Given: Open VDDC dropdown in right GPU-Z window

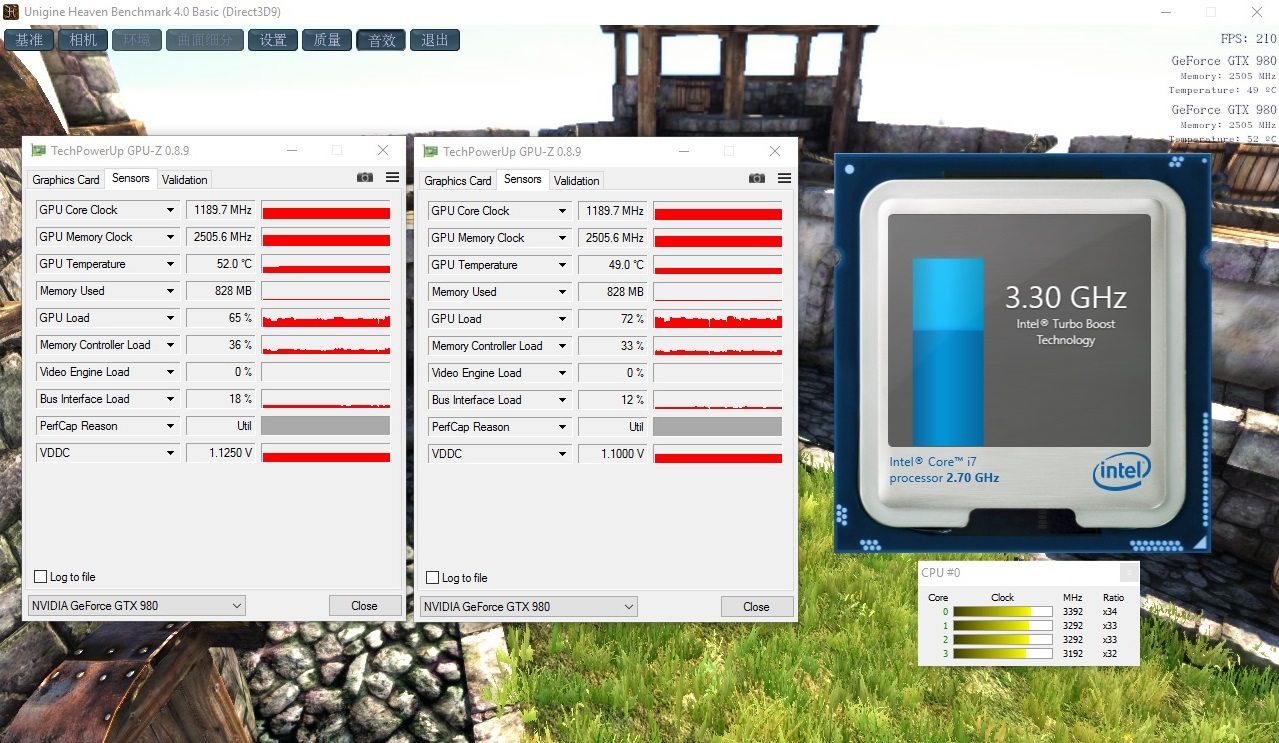Looking at the screenshot, I should (x=563, y=454).
